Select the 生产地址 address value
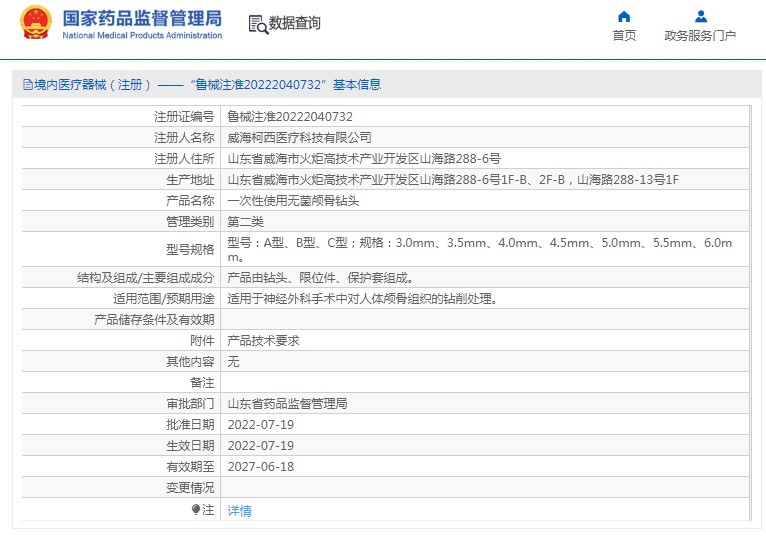 click(453, 180)
